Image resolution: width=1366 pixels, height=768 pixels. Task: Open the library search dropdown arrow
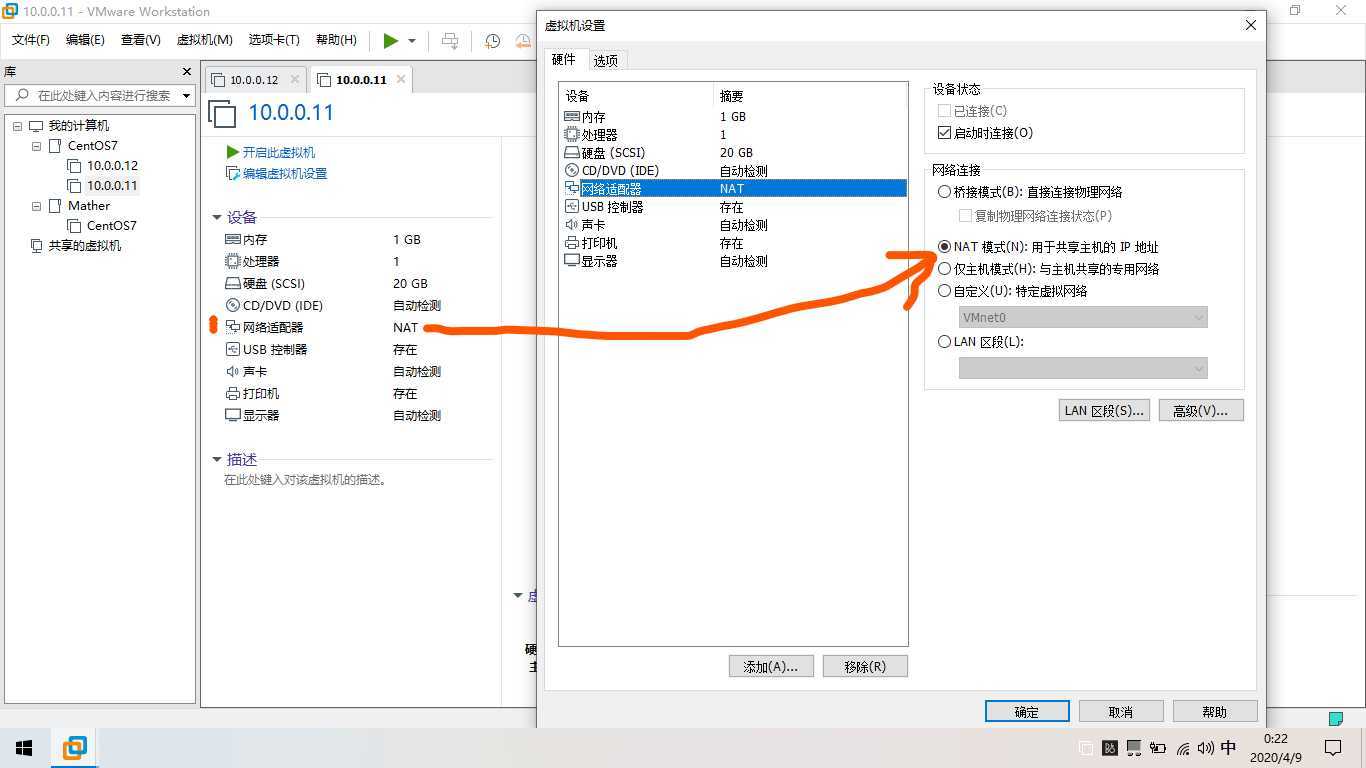[186, 96]
